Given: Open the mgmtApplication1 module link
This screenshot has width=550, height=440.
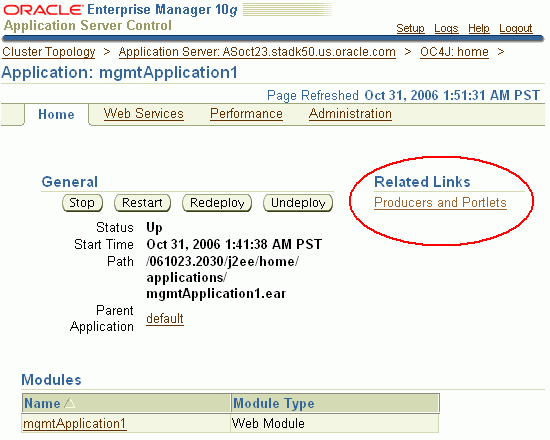Looking at the screenshot, I should pyautogui.click(x=74, y=424).
